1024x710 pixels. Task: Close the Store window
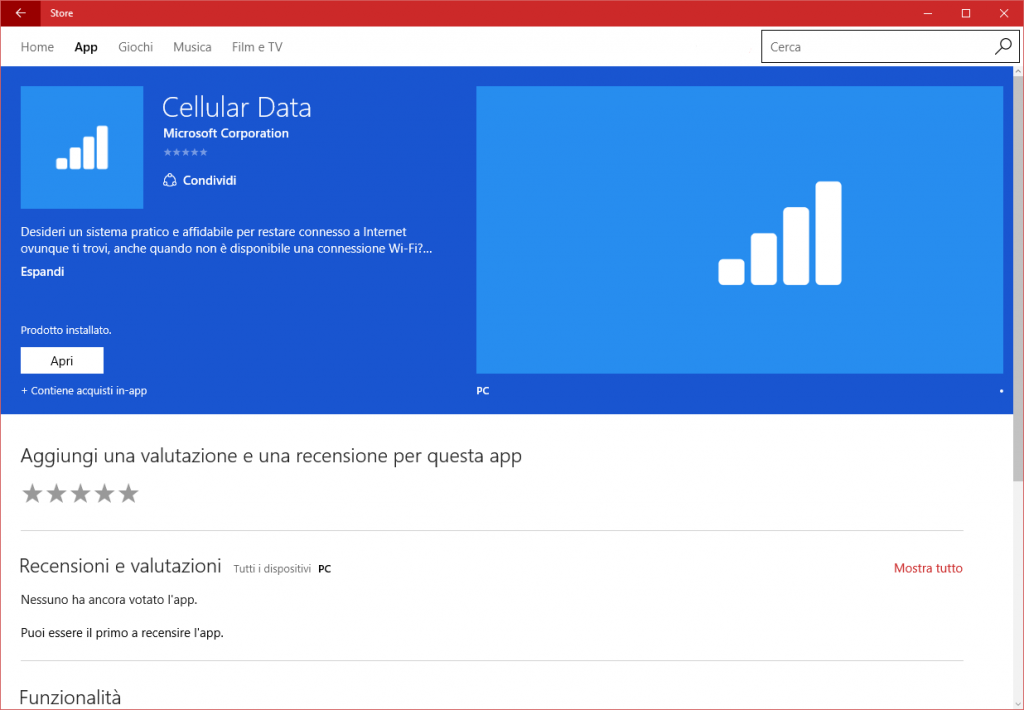[1004, 13]
